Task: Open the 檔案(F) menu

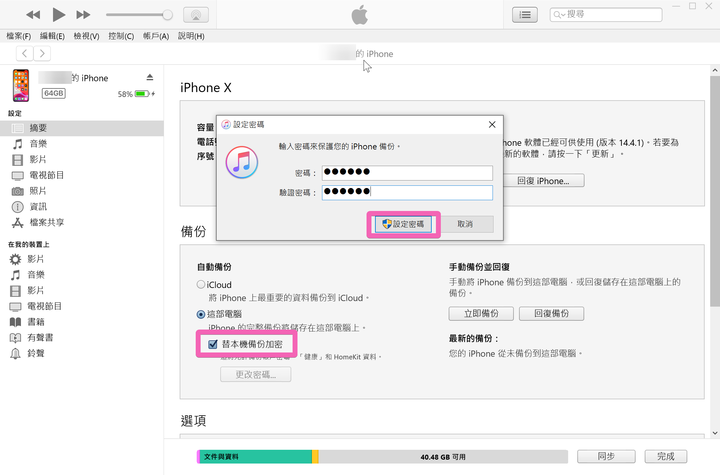Action: tap(18, 36)
